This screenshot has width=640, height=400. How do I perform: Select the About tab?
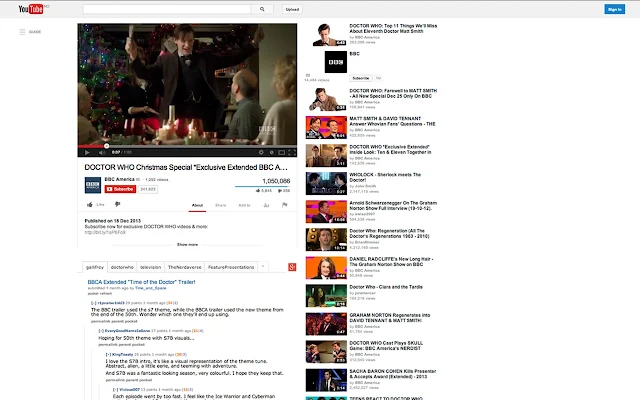198,205
